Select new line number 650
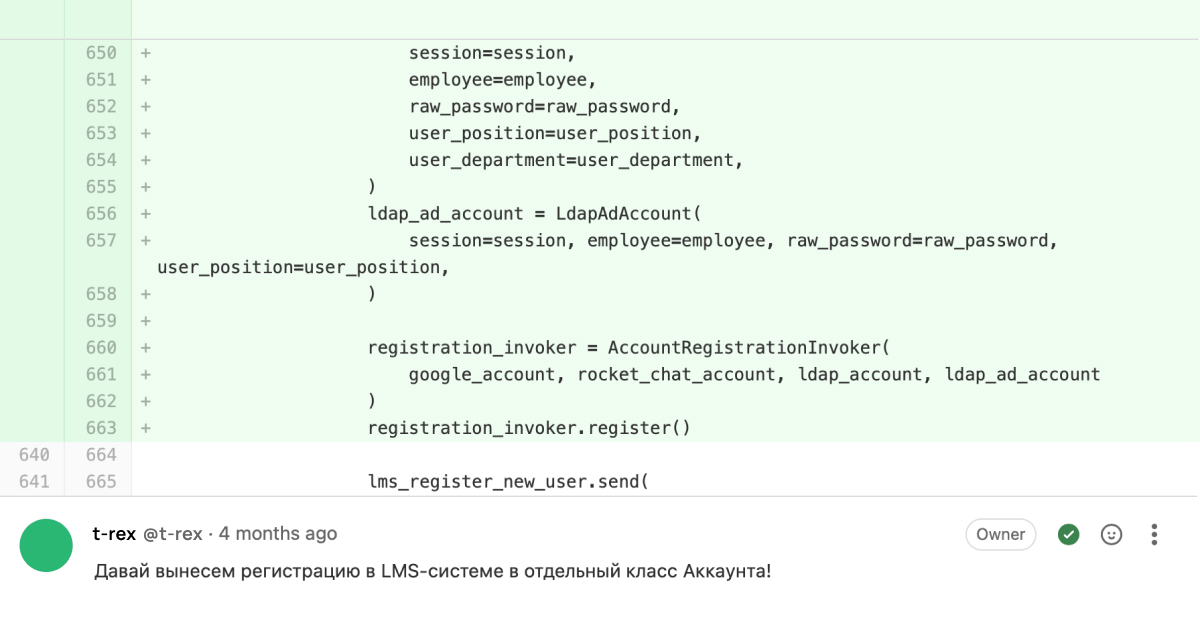Image resolution: width=1200 pixels, height=630 pixels. [100, 52]
